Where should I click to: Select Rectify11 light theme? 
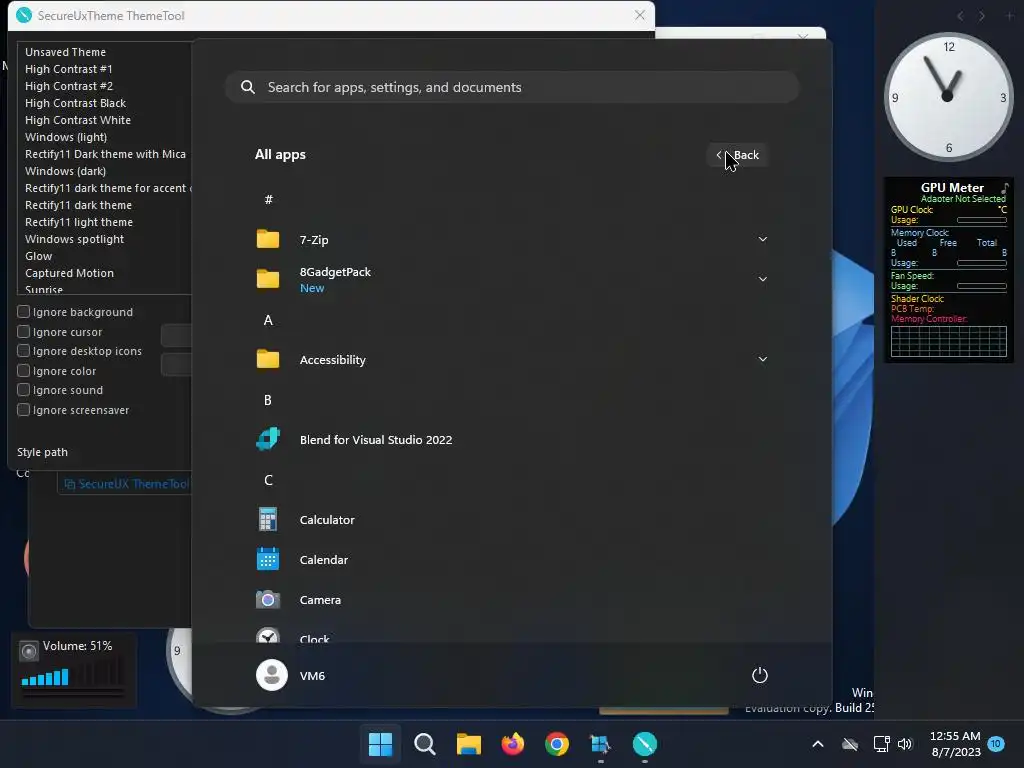78,221
